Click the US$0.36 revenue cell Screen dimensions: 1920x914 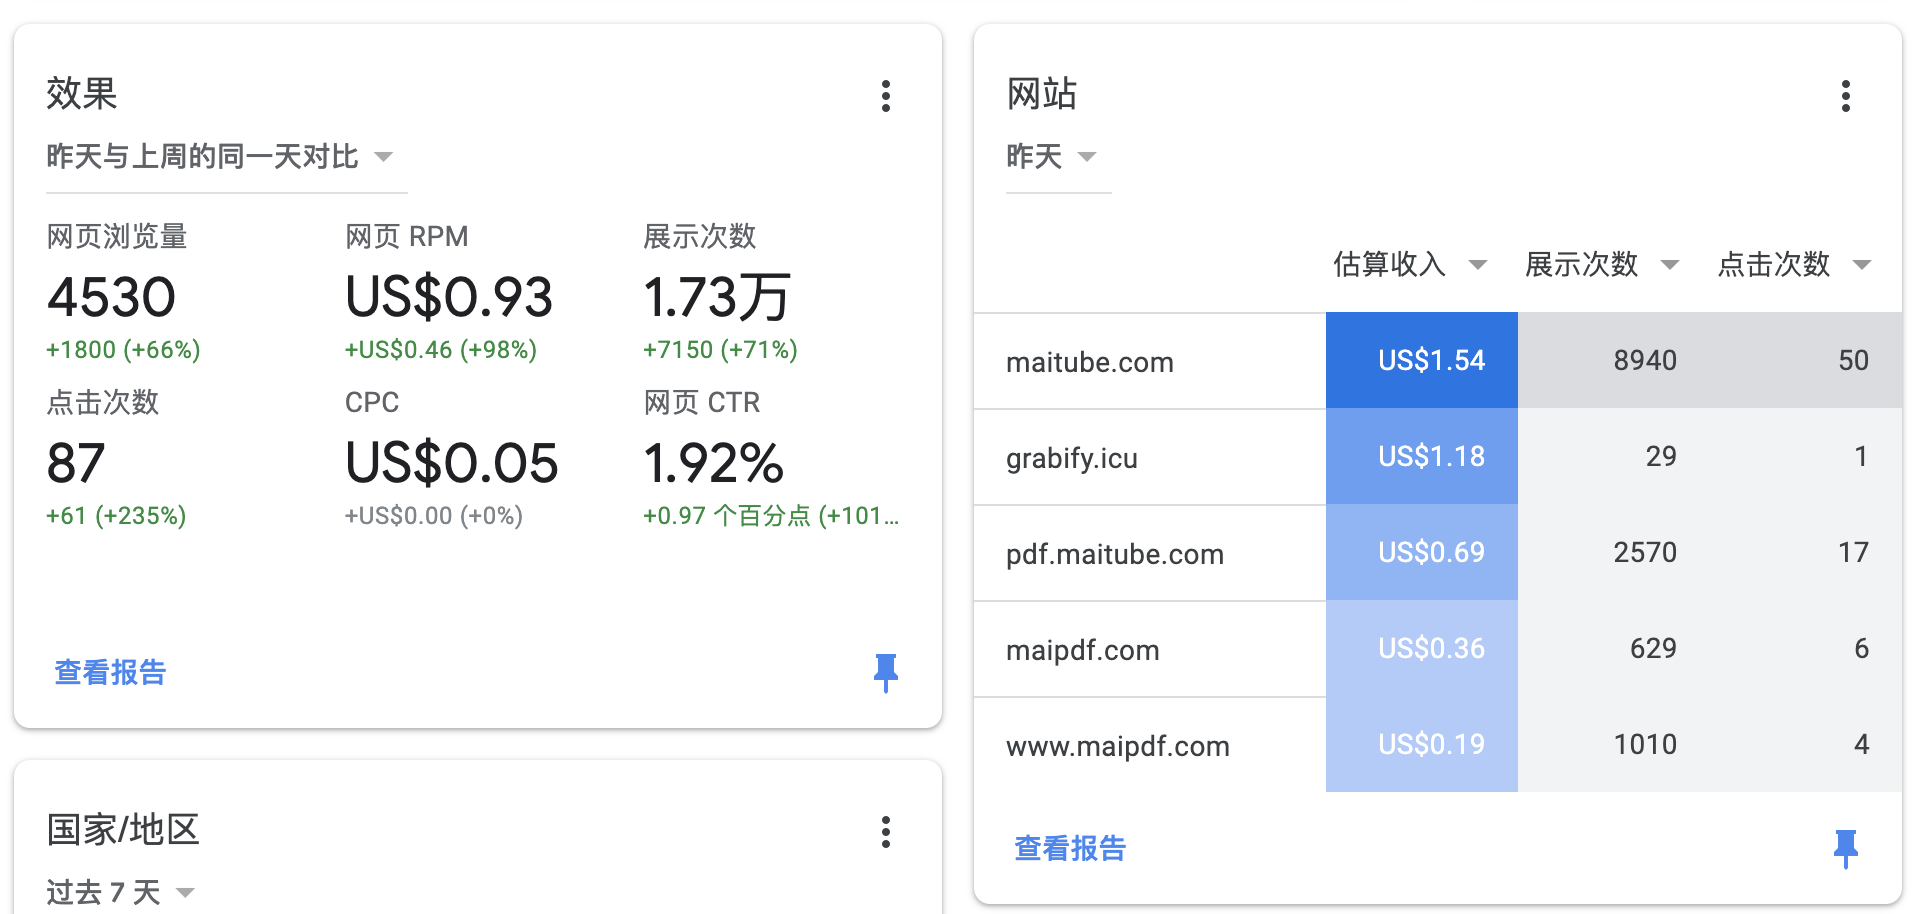(1422, 648)
